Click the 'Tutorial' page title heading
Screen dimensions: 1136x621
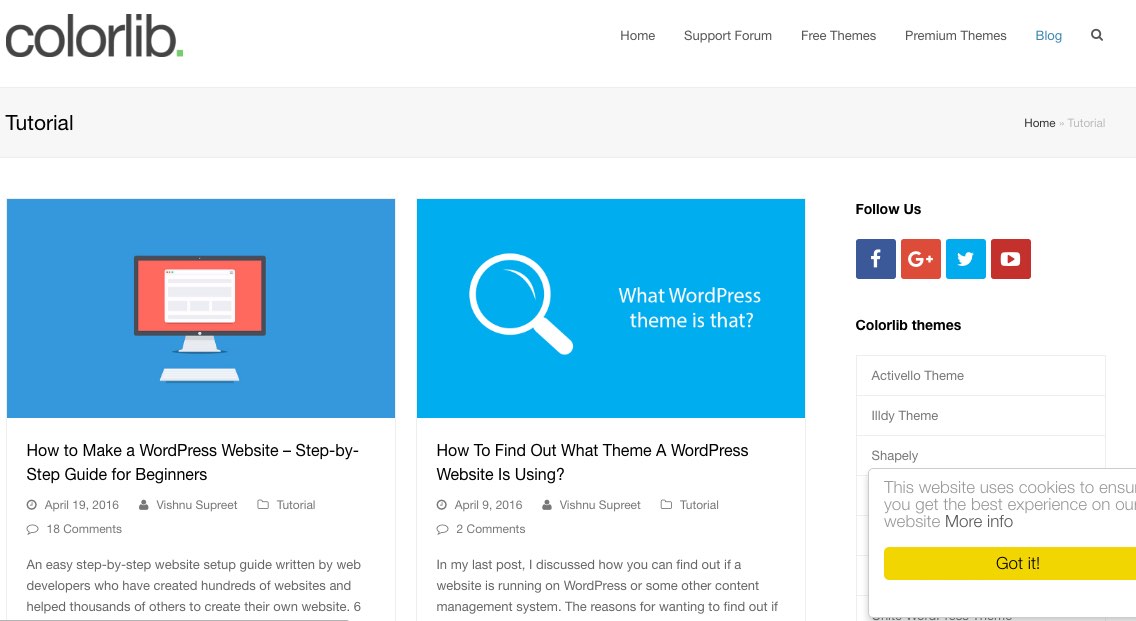(x=39, y=123)
